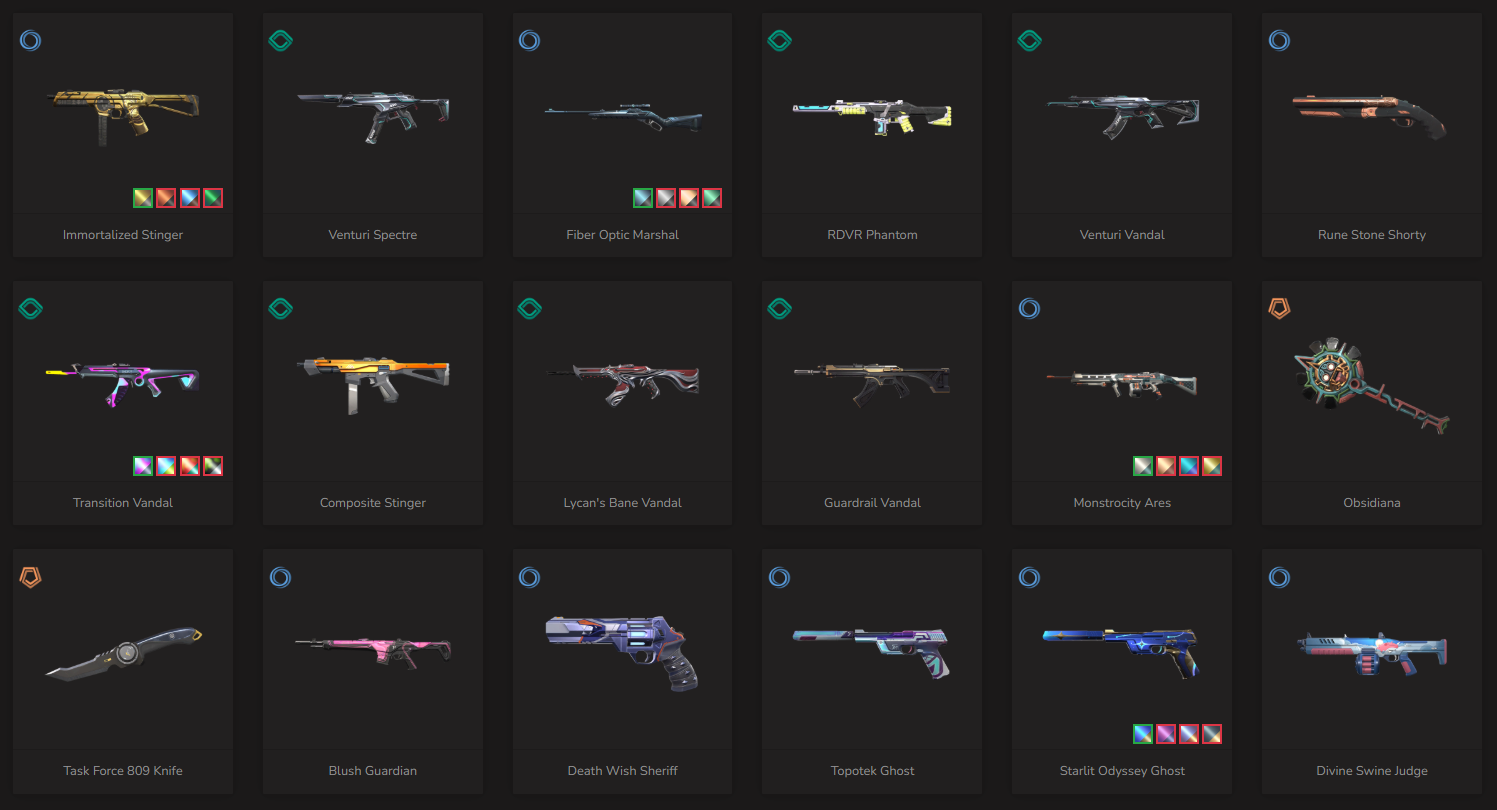Click the Venturi Vandal name label
1497x810 pixels.
tap(1122, 235)
